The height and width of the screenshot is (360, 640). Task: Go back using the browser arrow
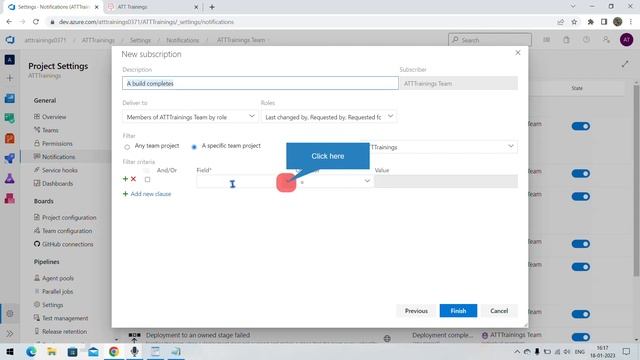pyautogui.click(x=9, y=22)
